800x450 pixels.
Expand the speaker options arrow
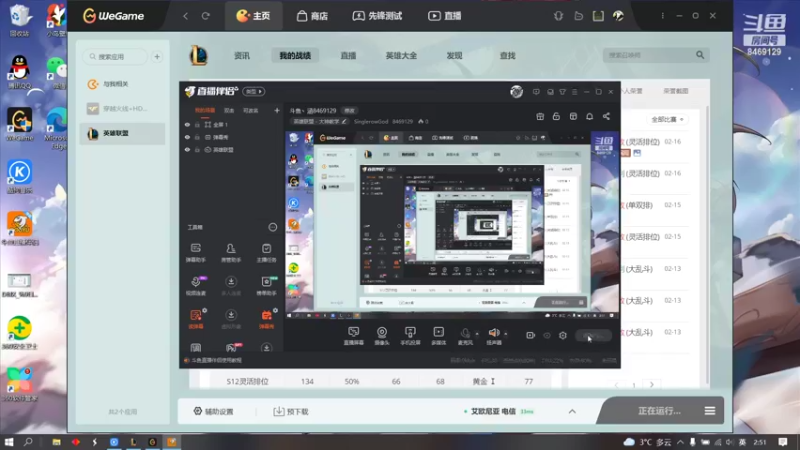tap(506, 334)
